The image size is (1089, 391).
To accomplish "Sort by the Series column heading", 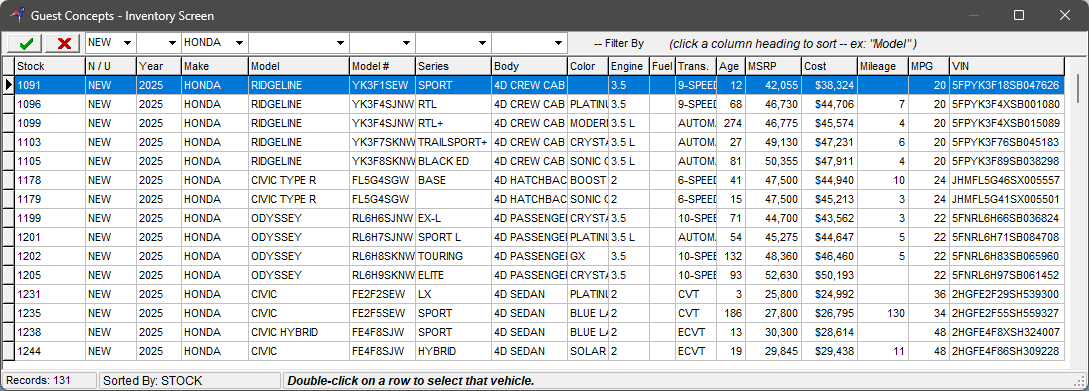I will (454, 66).
